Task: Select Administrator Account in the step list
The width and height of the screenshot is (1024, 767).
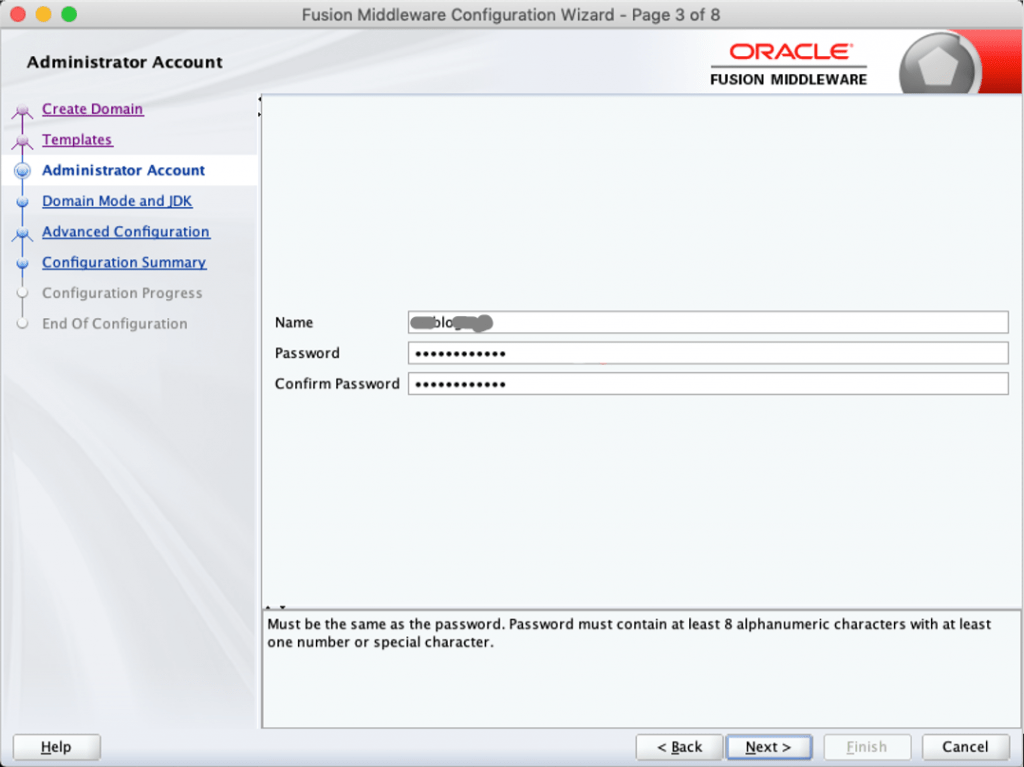Action: tap(123, 171)
